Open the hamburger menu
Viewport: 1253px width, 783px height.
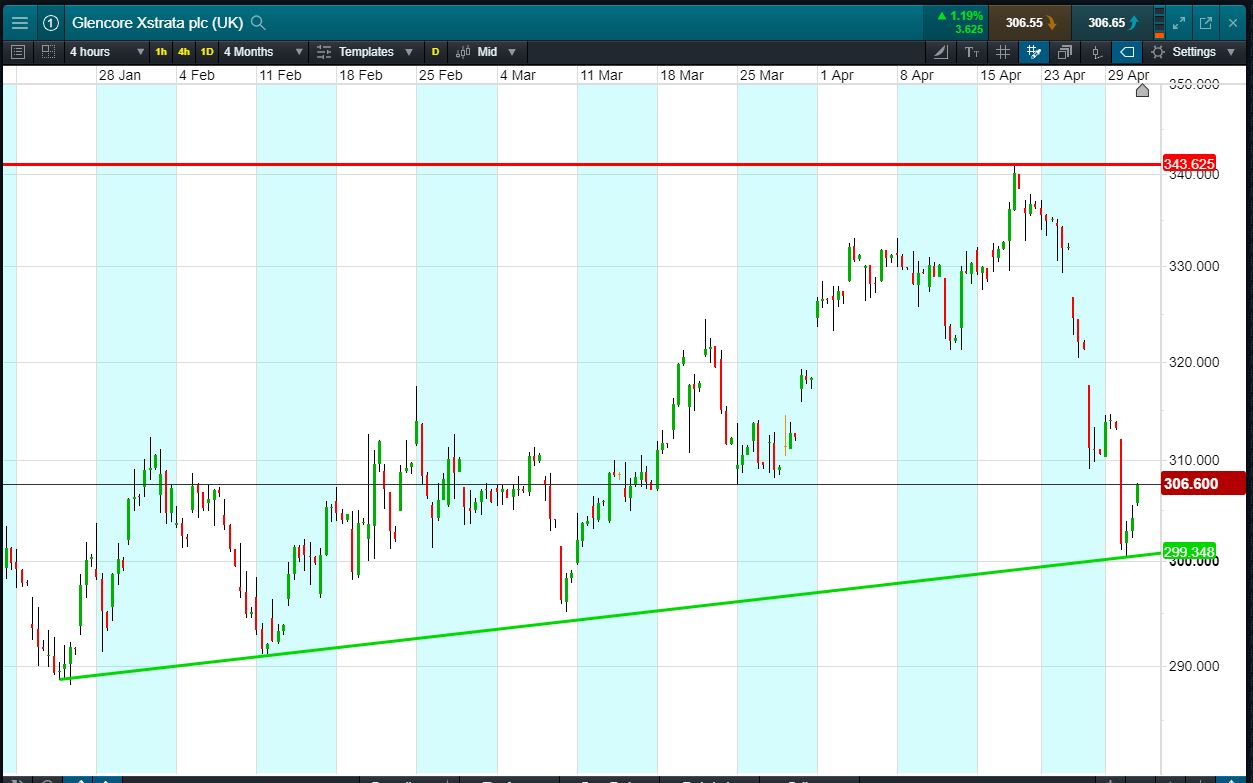pos(19,22)
